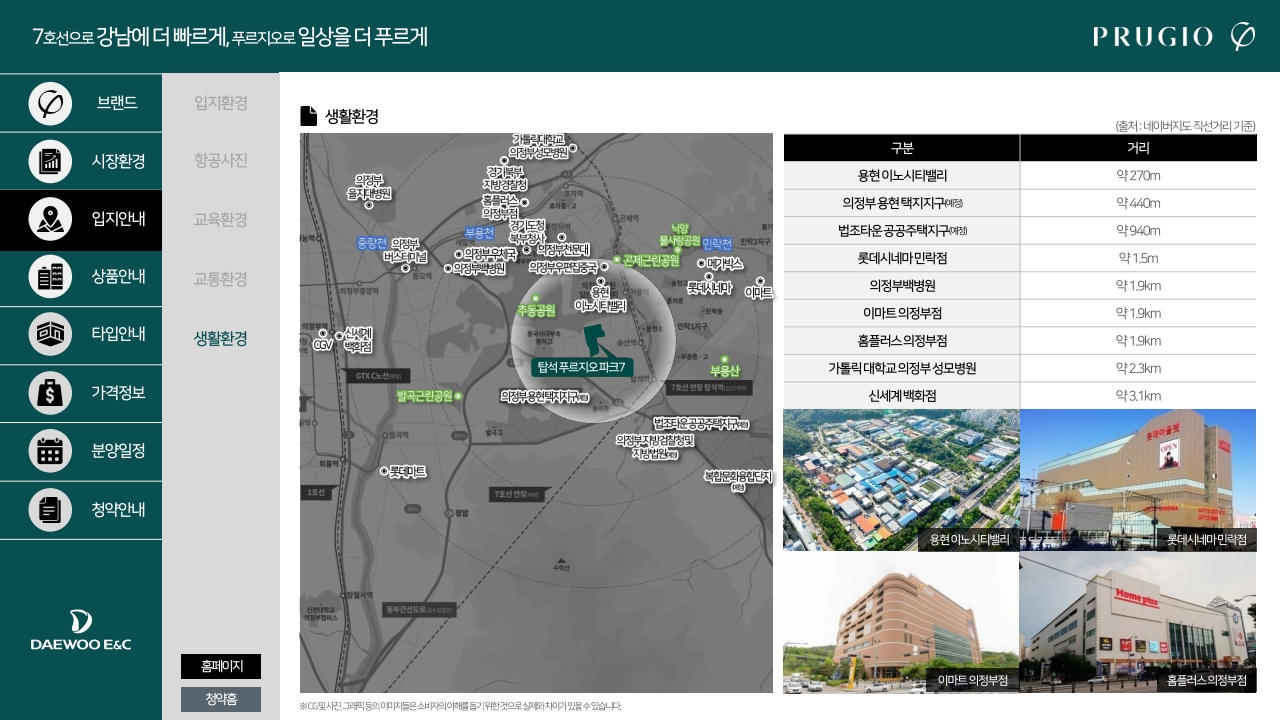Click the 중랑천 label on map

[371, 243]
